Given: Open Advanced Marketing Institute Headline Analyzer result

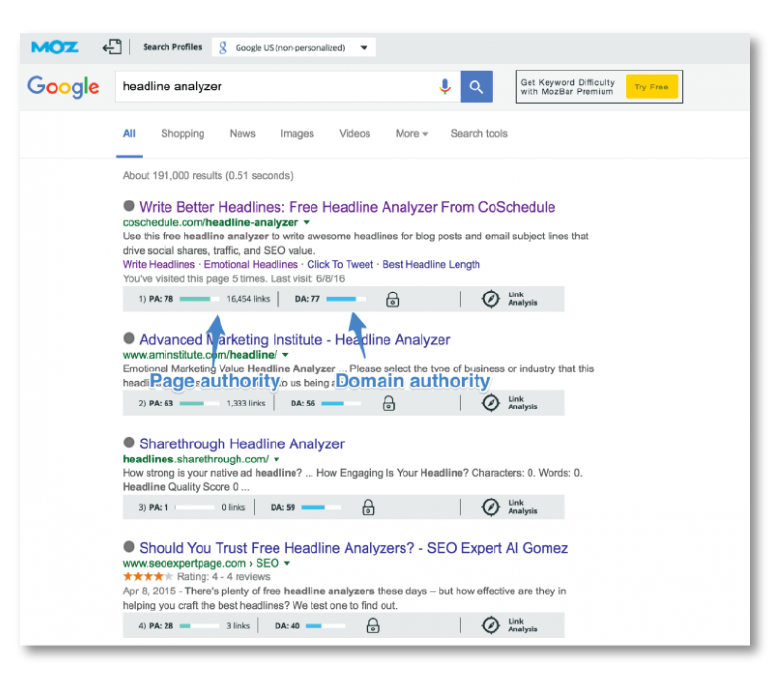Looking at the screenshot, I should coord(295,340).
